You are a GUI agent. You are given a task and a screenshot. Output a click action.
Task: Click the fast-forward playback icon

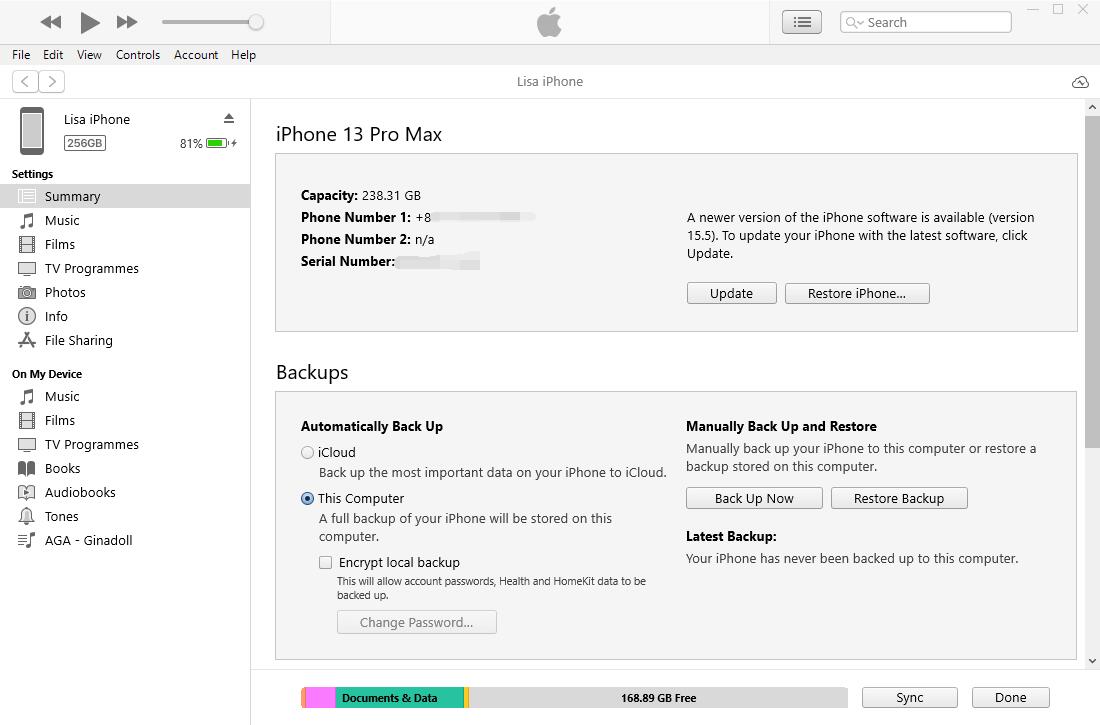(x=127, y=22)
